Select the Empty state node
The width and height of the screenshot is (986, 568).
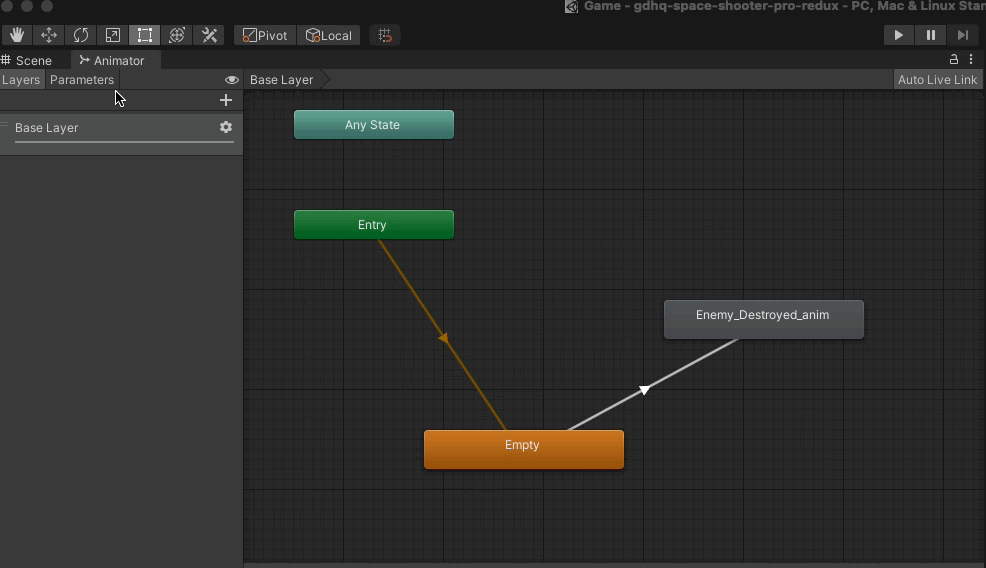point(524,449)
